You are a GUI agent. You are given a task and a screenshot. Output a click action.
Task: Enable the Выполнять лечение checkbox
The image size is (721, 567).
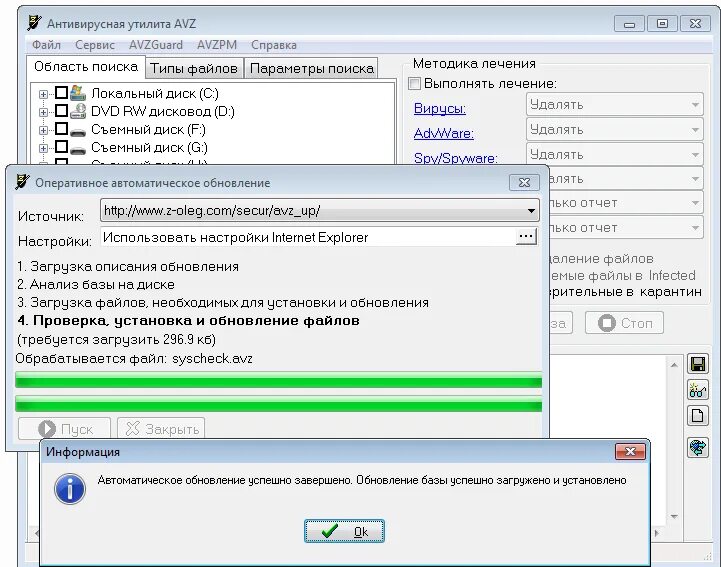(414, 83)
